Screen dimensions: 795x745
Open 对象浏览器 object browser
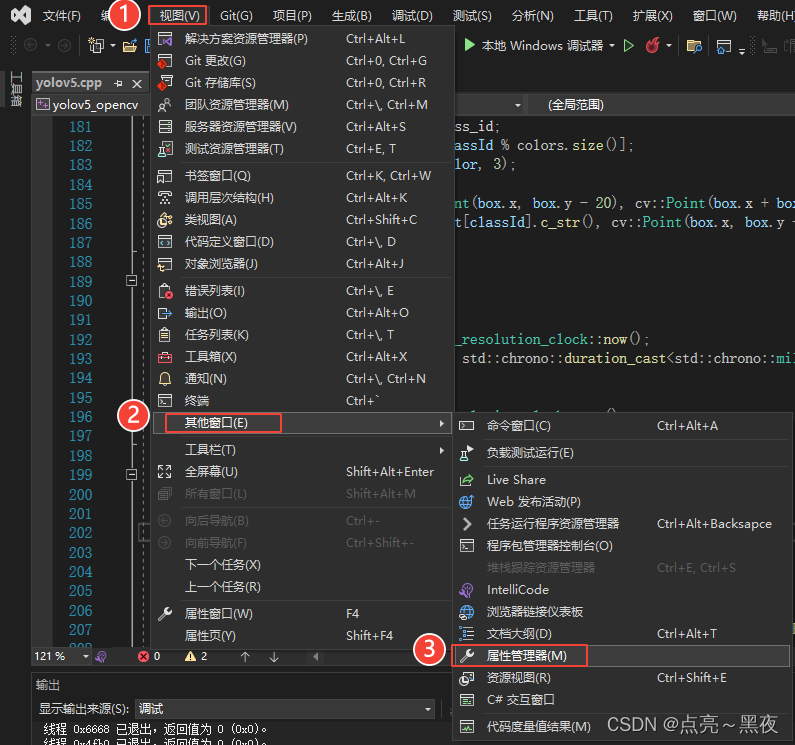[302, 264]
